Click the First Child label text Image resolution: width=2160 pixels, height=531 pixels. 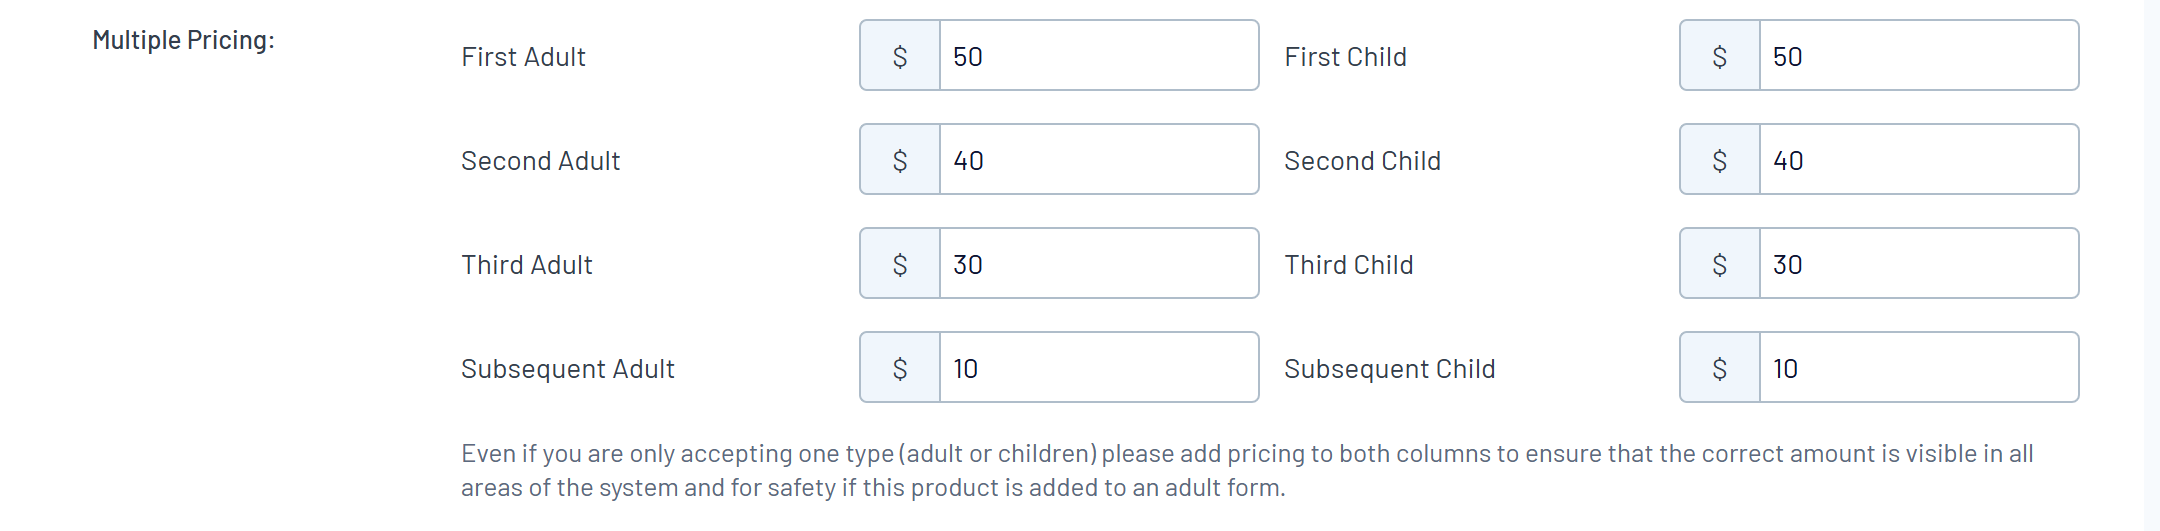[x=1345, y=57]
